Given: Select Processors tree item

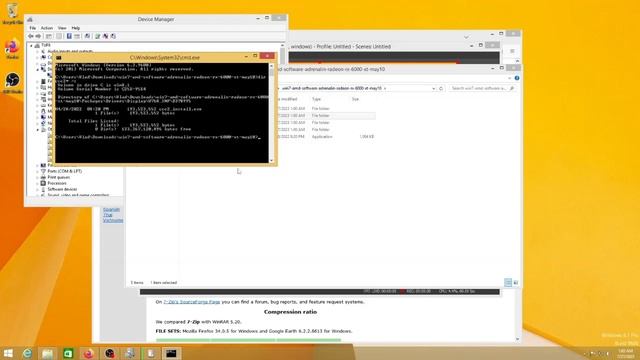Looking at the screenshot, I should (x=57, y=183).
